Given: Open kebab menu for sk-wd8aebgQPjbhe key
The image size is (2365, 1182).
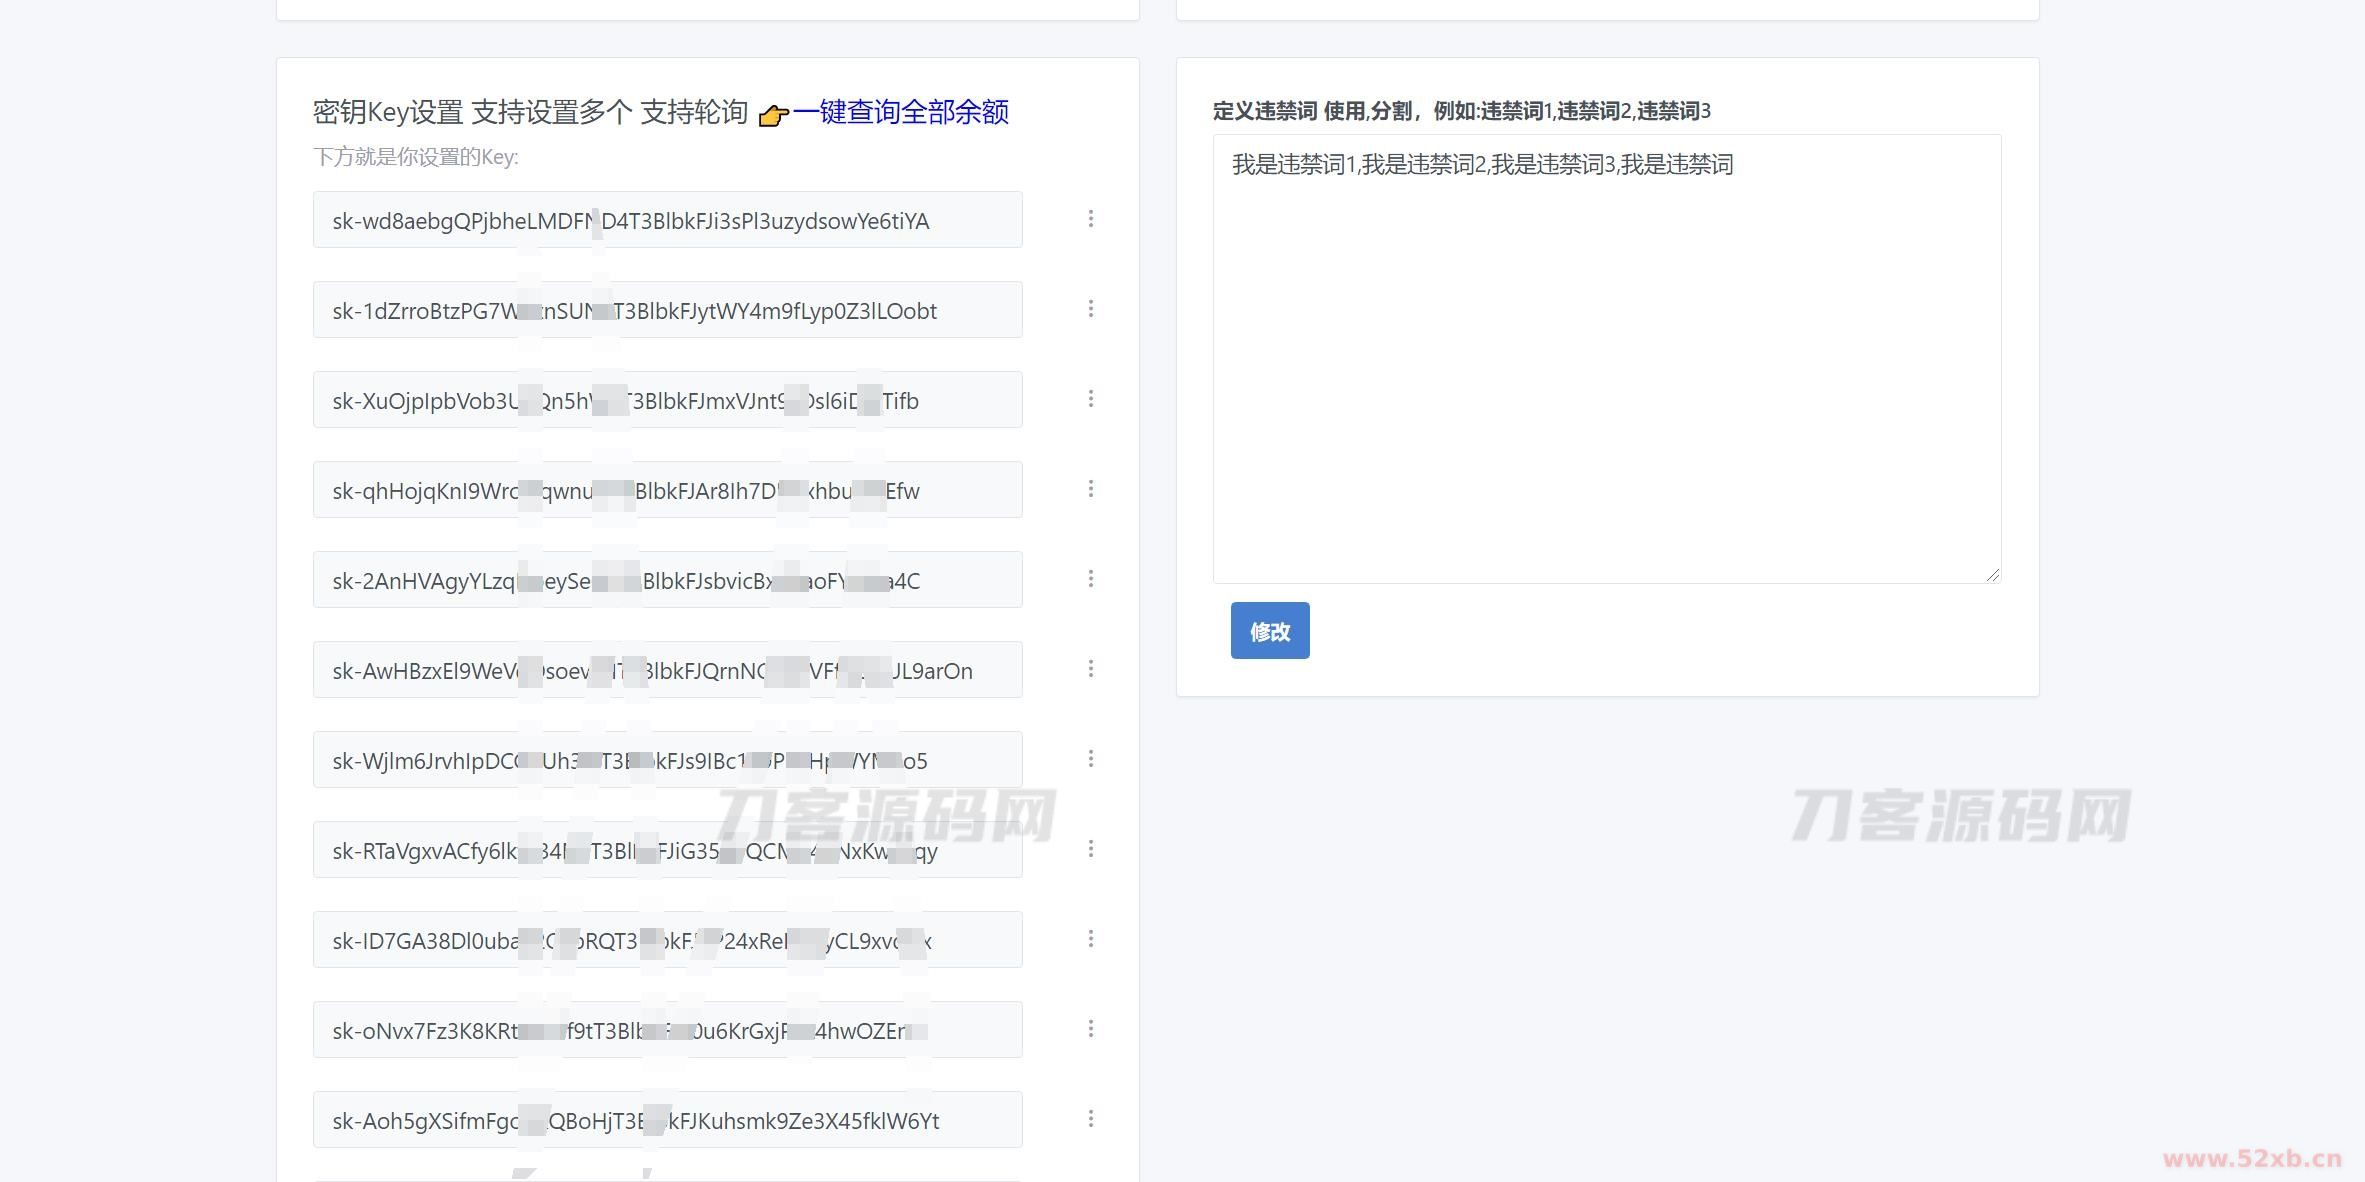Looking at the screenshot, I should click(x=1090, y=219).
